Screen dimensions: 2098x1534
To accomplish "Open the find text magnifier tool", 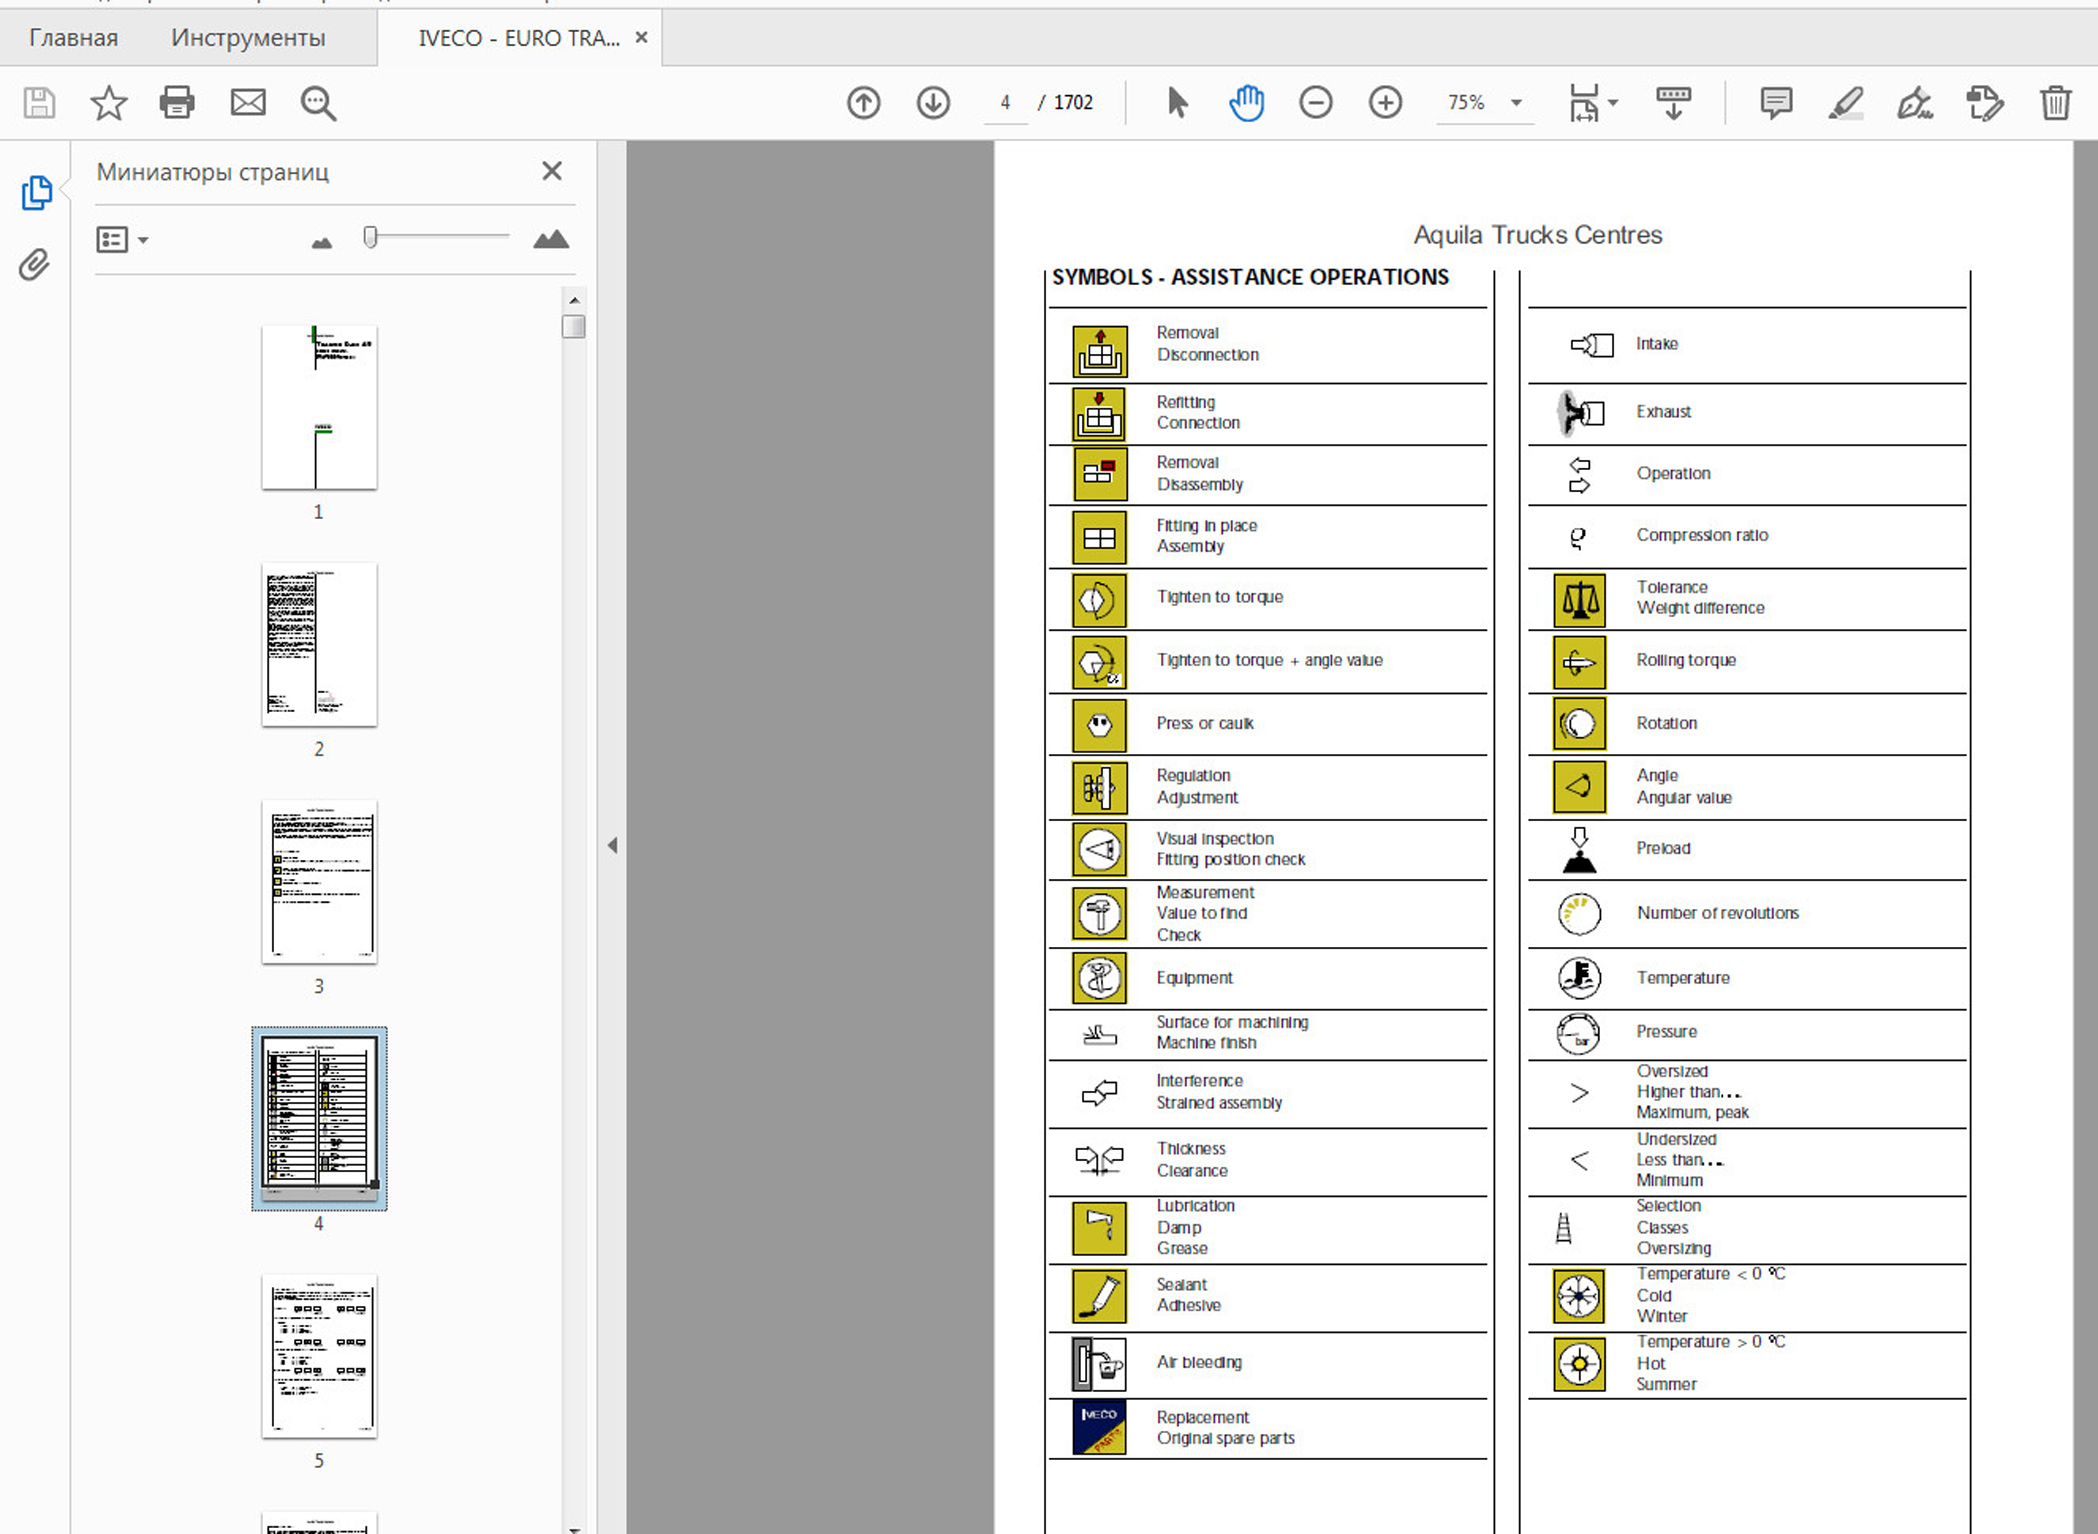I will pyautogui.click(x=318, y=102).
